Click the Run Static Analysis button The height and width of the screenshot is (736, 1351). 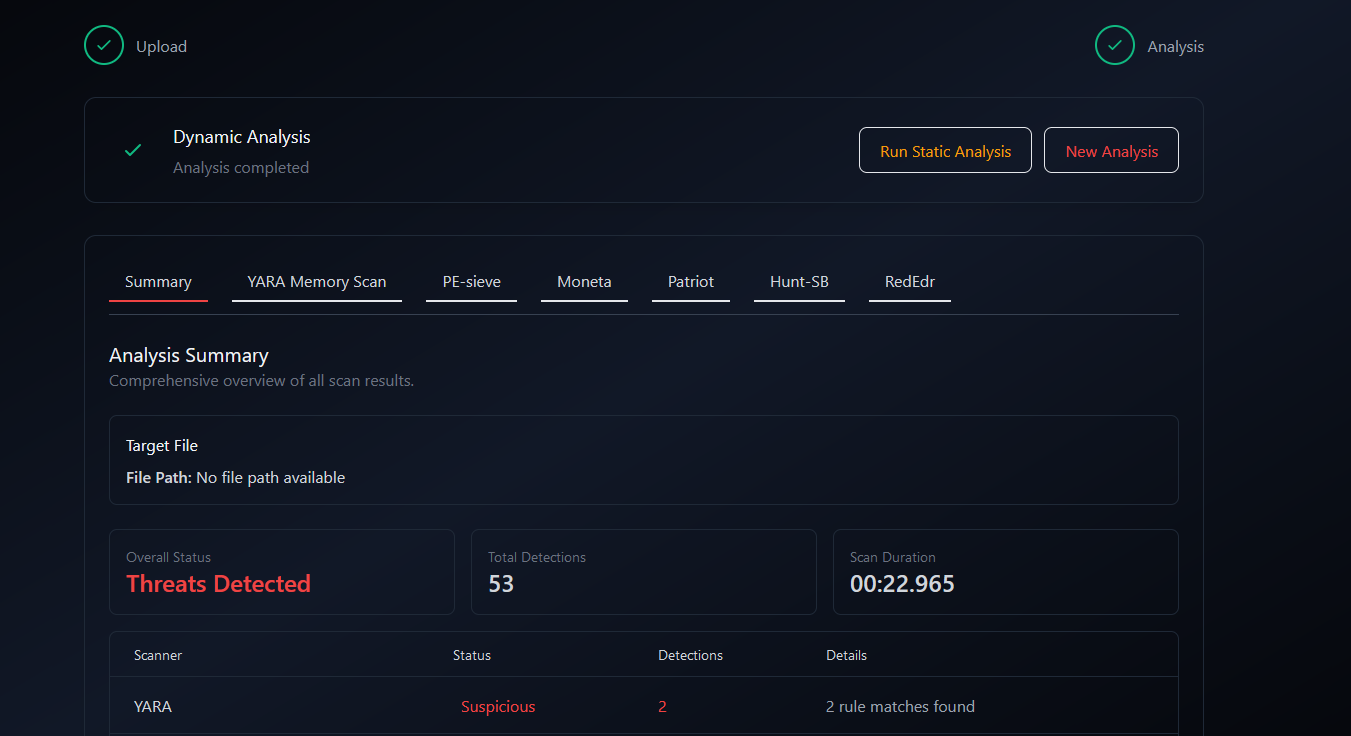(944, 150)
